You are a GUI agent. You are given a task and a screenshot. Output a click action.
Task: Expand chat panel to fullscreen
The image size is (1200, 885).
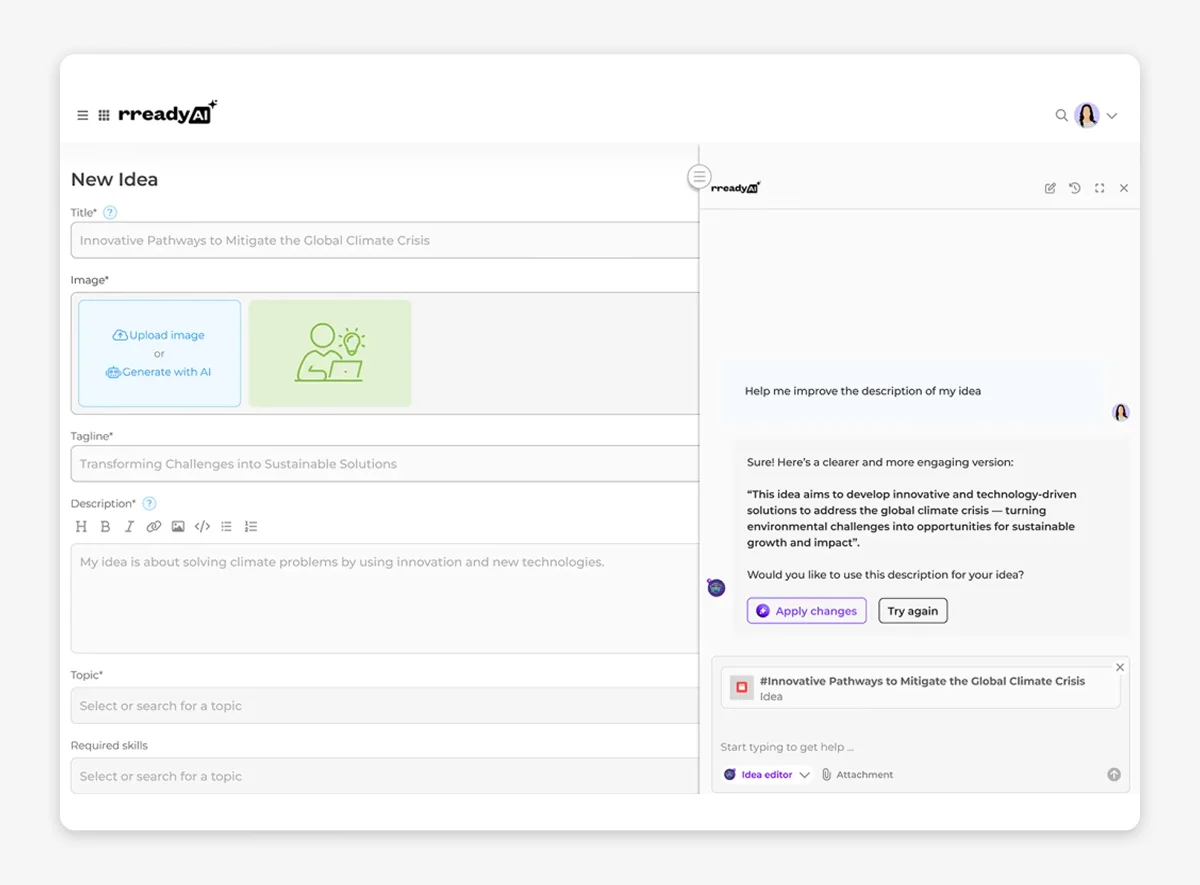pos(1100,188)
